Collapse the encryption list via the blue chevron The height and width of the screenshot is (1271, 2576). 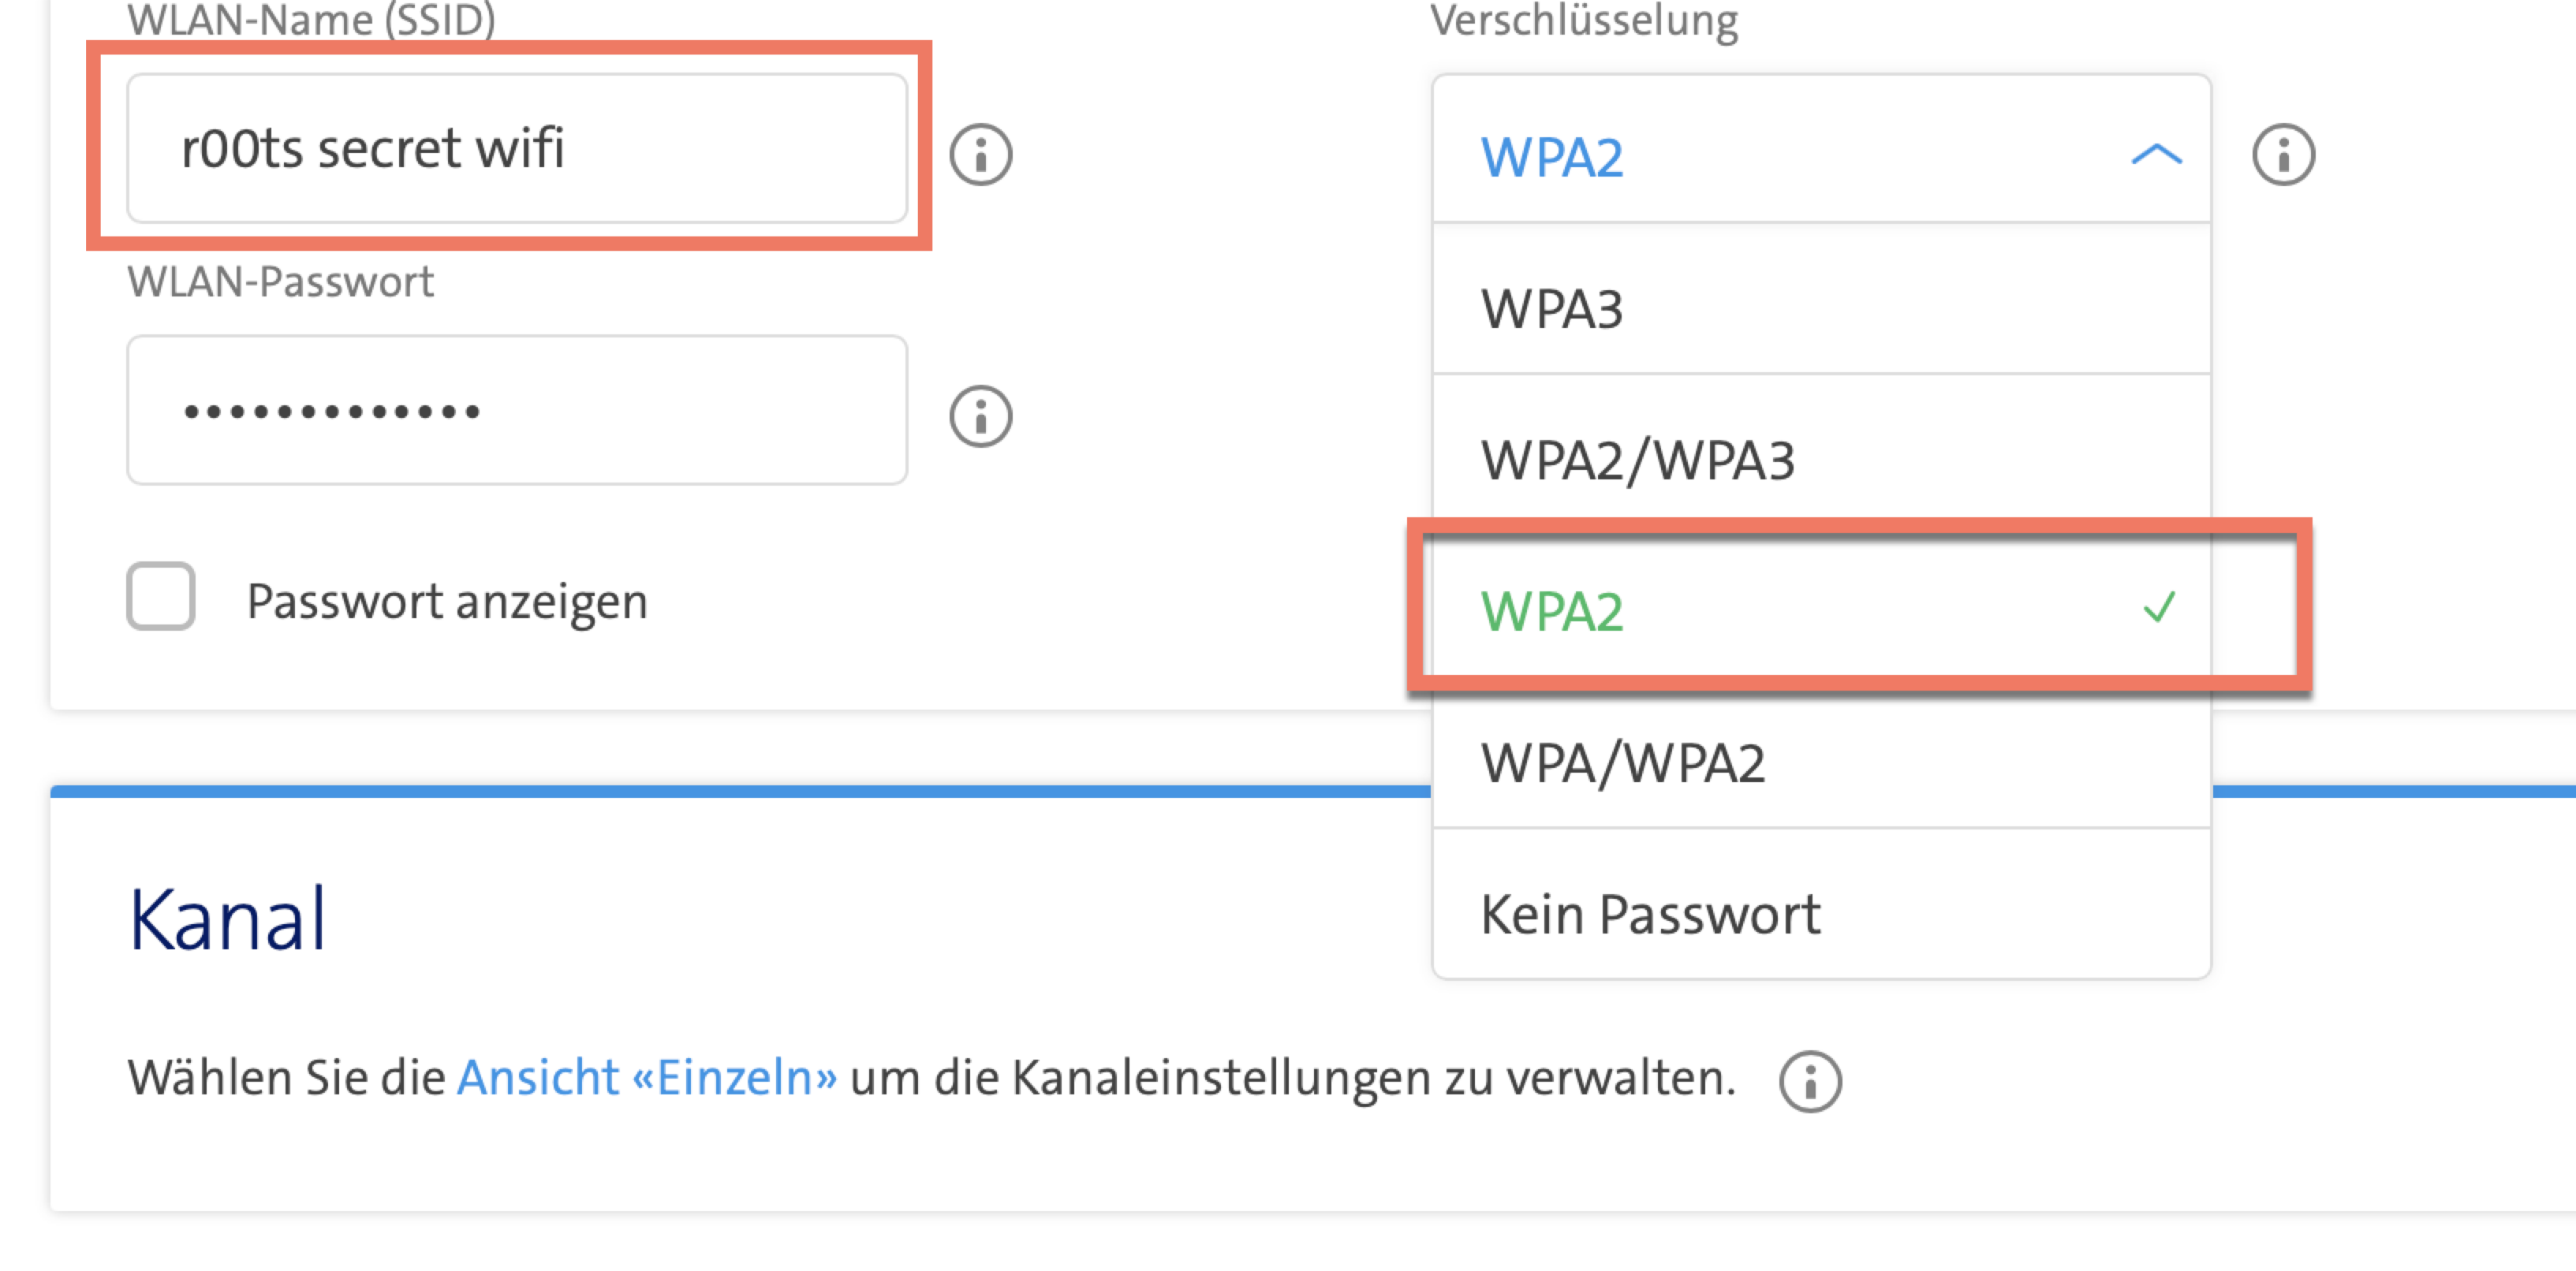point(2156,154)
